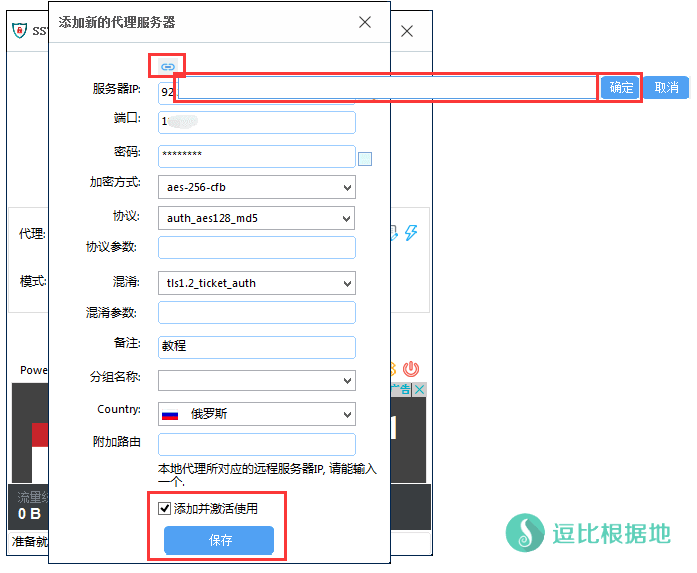Click the Russian flag in Country field
This screenshot has width=697, height=573.
(170, 414)
